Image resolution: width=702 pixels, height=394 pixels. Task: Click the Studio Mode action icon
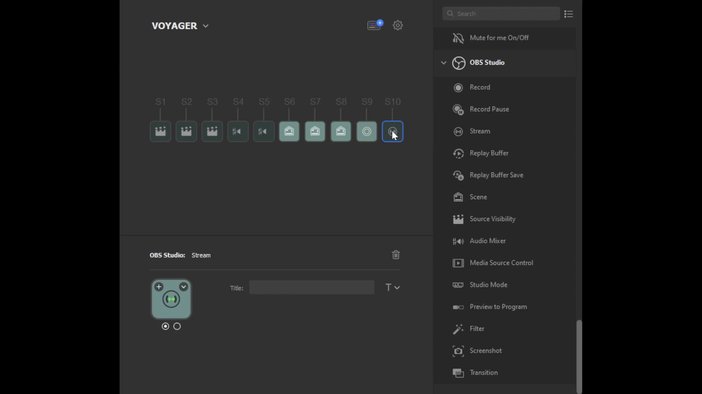click(x=458, y=285)
